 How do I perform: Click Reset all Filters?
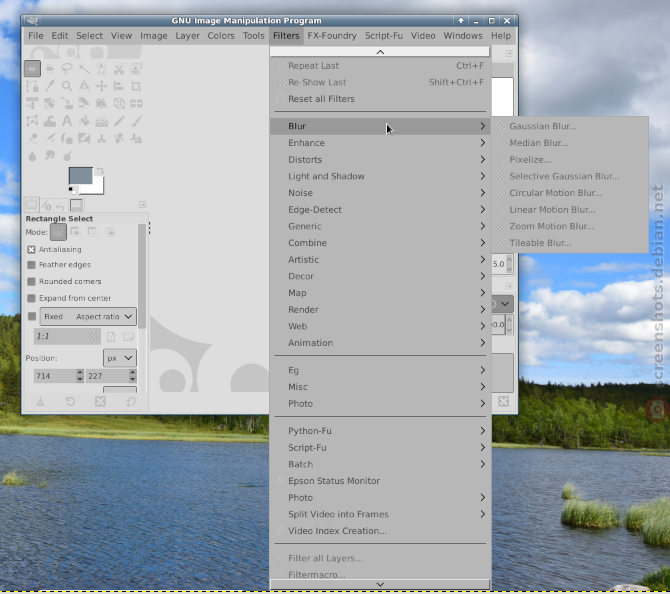click(x=380, y=99)
